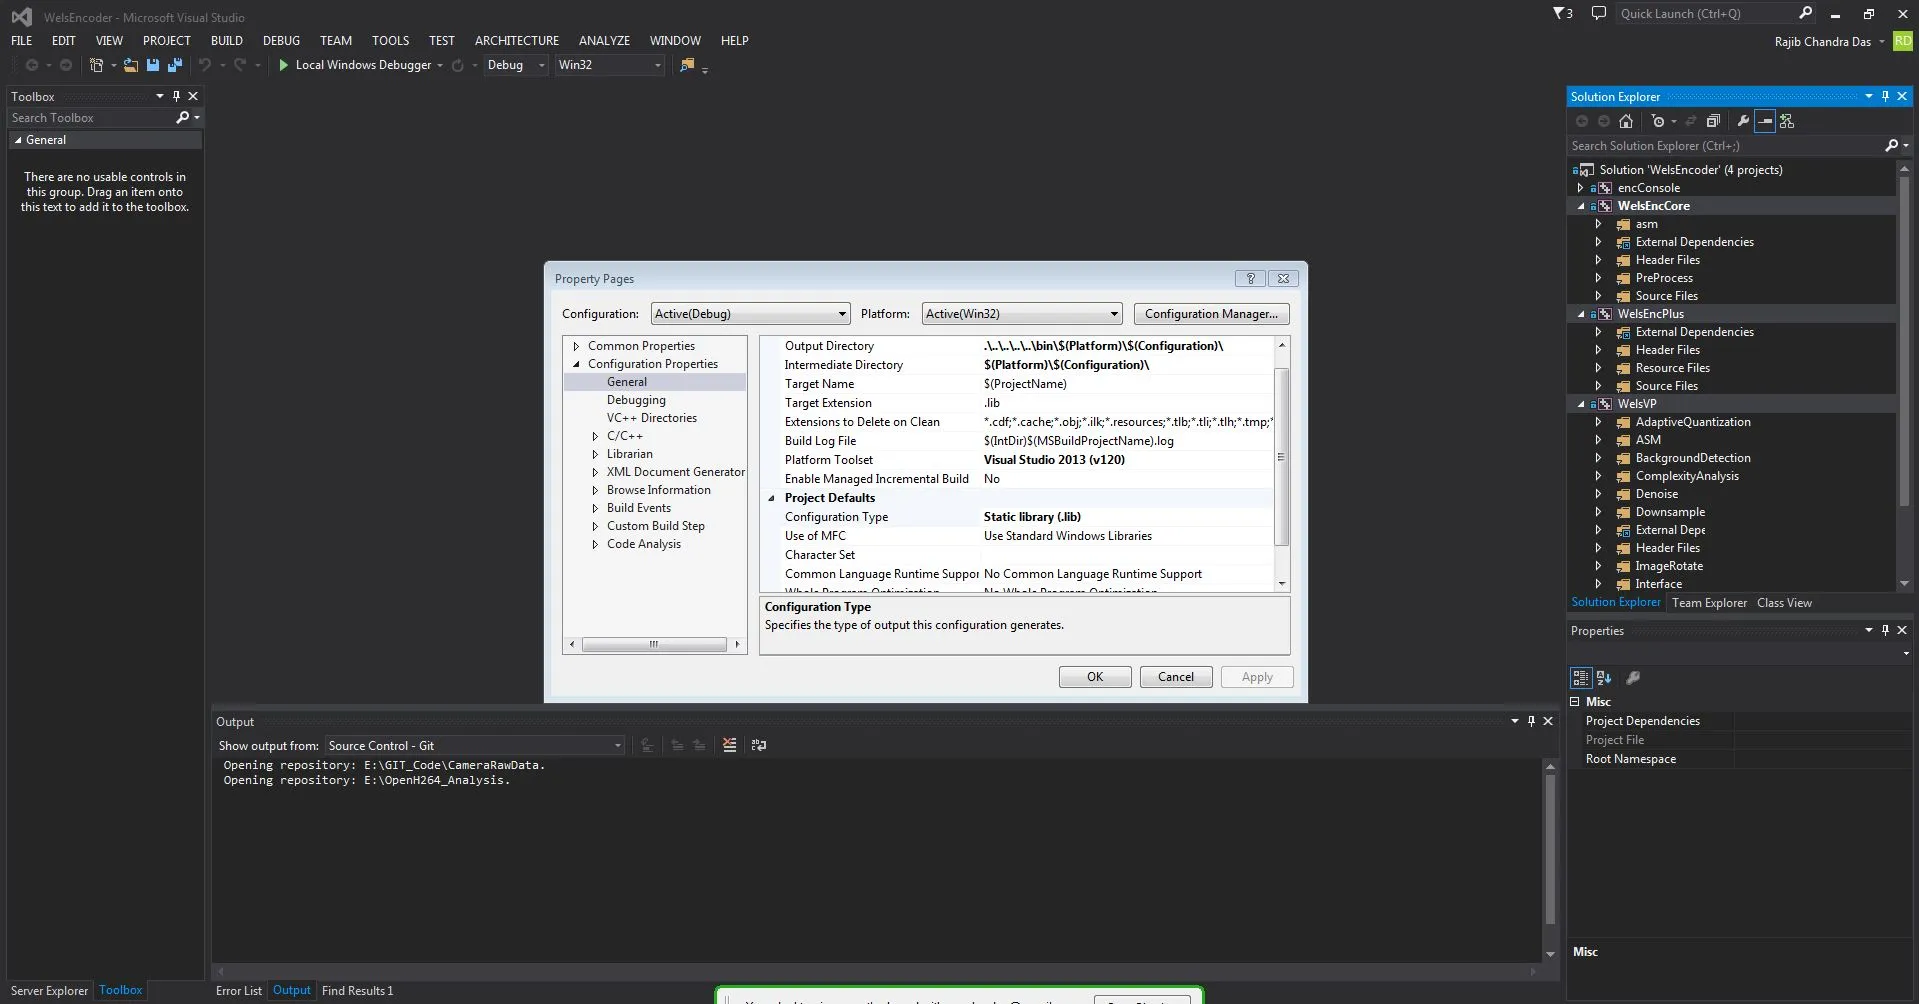Click the Apply button in Property Pages
The height and width of the screenshot is (1004, 1919).
pos(1257,677)
